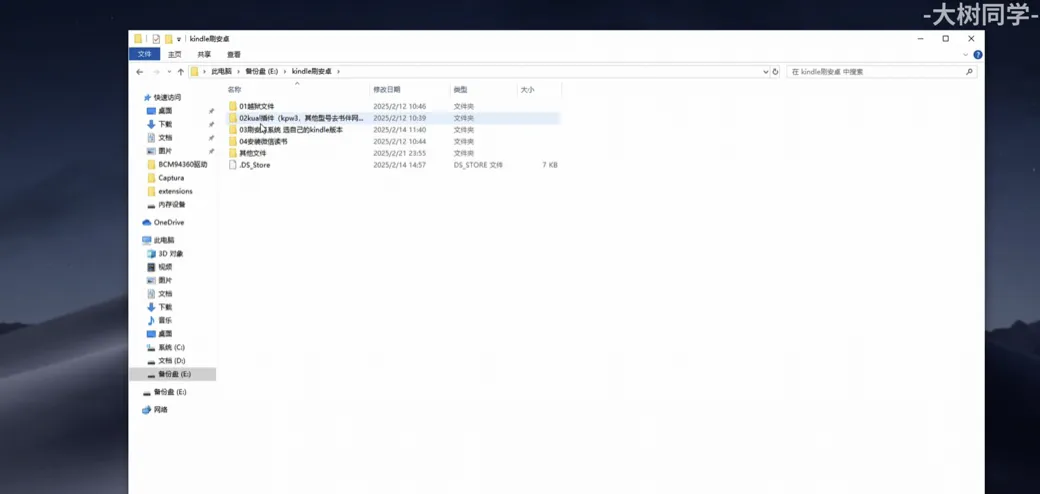The width and height of the screenshot is (1040, 494).
Task: Click the Properties checkmark icon in title bar
Action: click(157, 39)
